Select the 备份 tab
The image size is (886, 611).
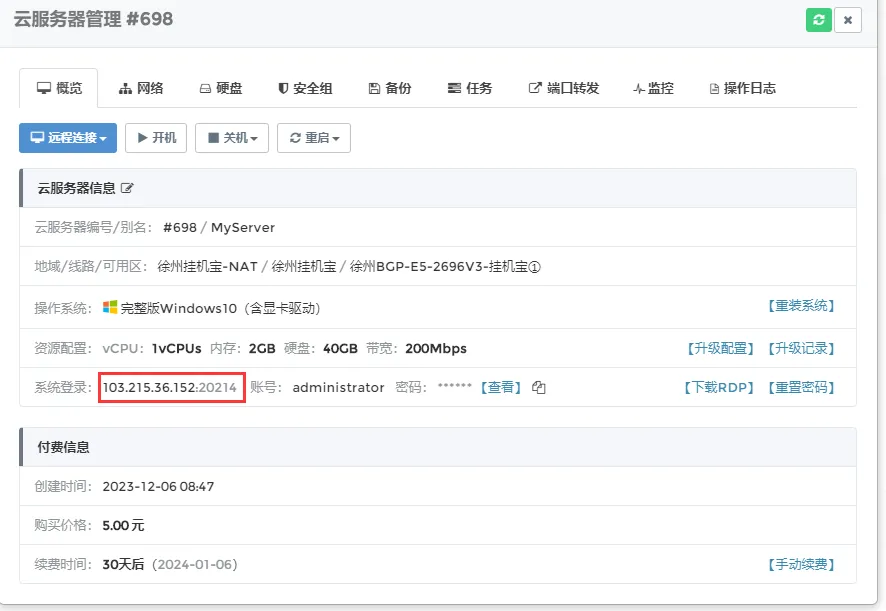[389, 88]
